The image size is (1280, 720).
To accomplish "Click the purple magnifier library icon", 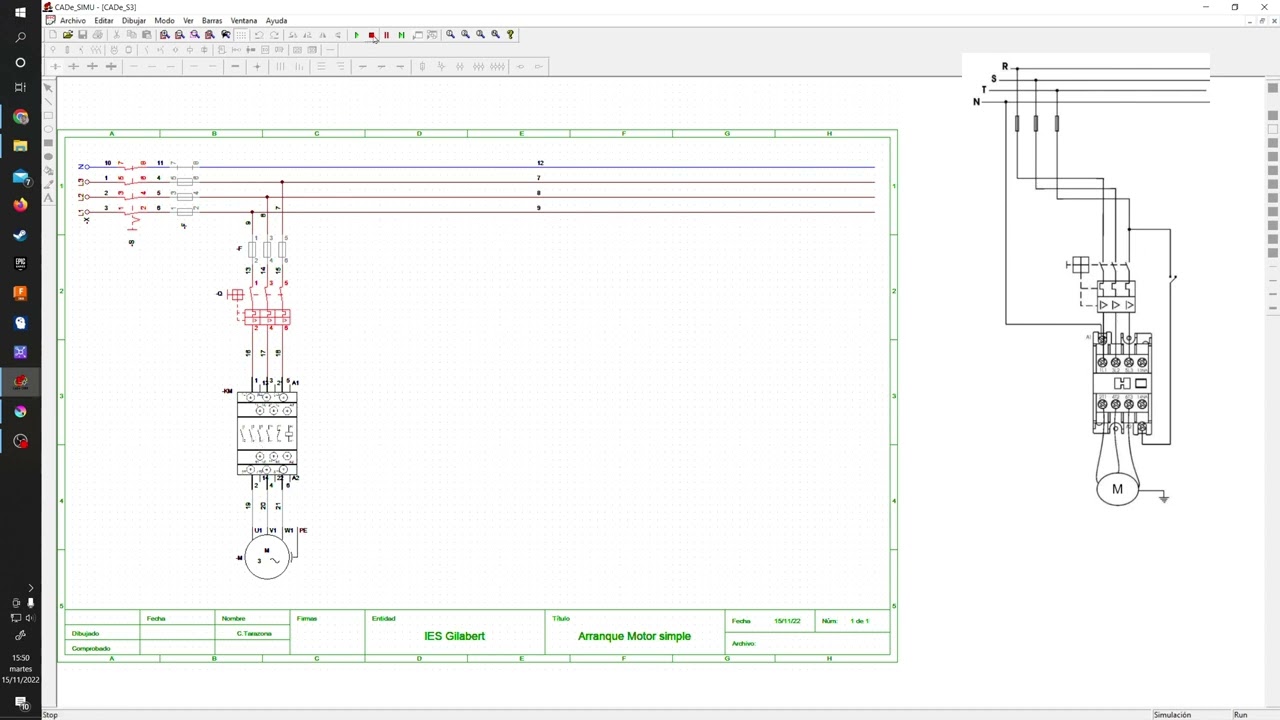I will pyautogui.click(x=195, y=35).
